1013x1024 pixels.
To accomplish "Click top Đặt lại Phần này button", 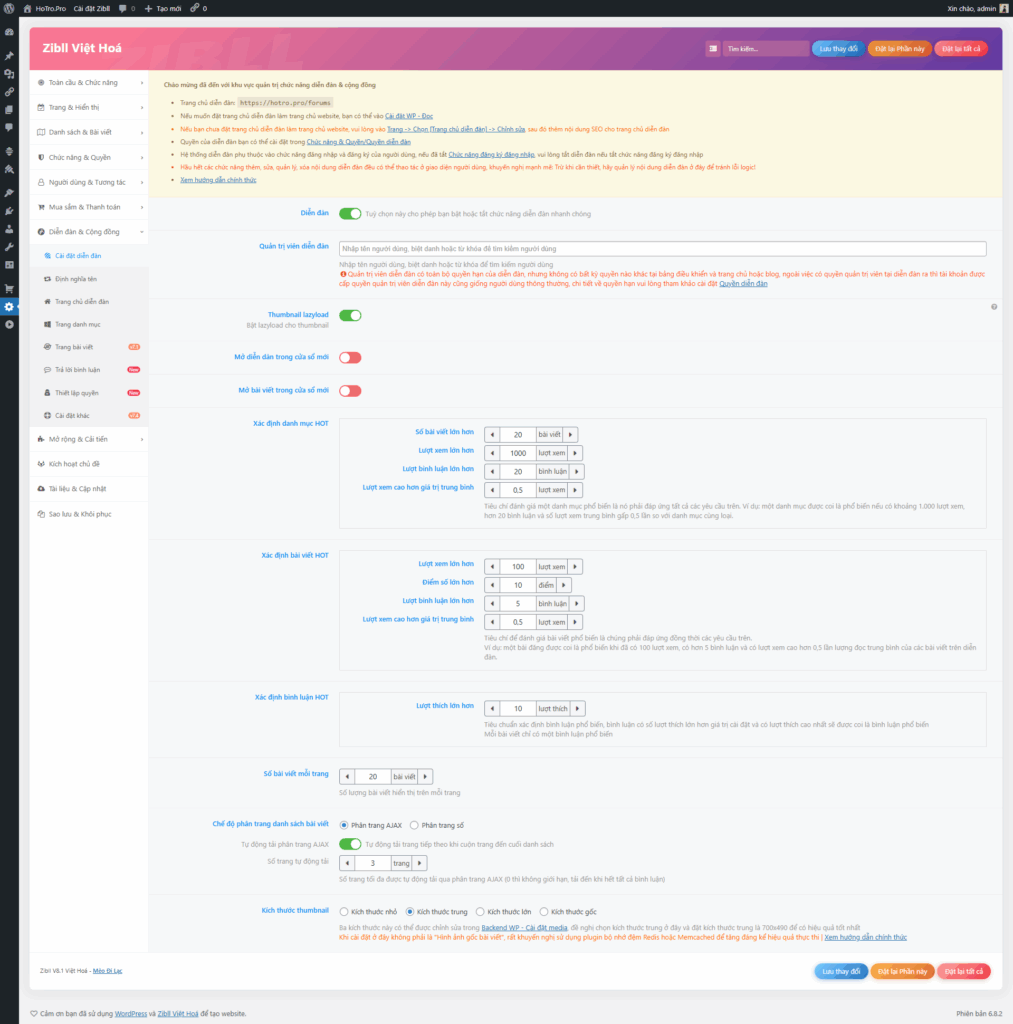I will [x=899, y=48].
